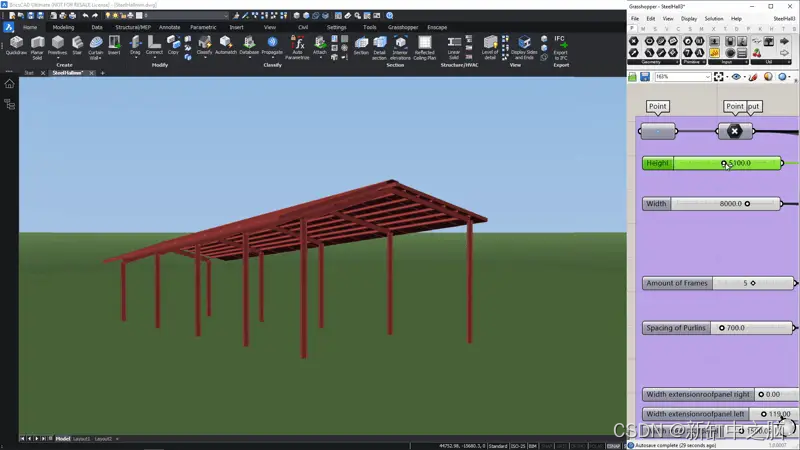Open the Grasshopper zoom percentage dropdown

[x=683, y=77]
